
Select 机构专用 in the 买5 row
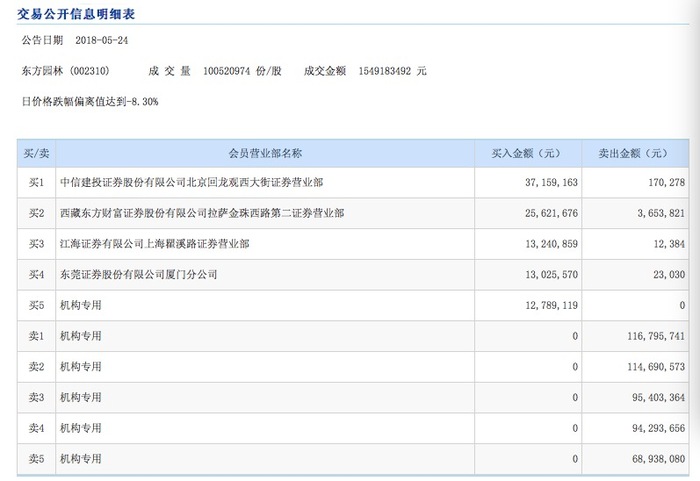pos(81,305)
